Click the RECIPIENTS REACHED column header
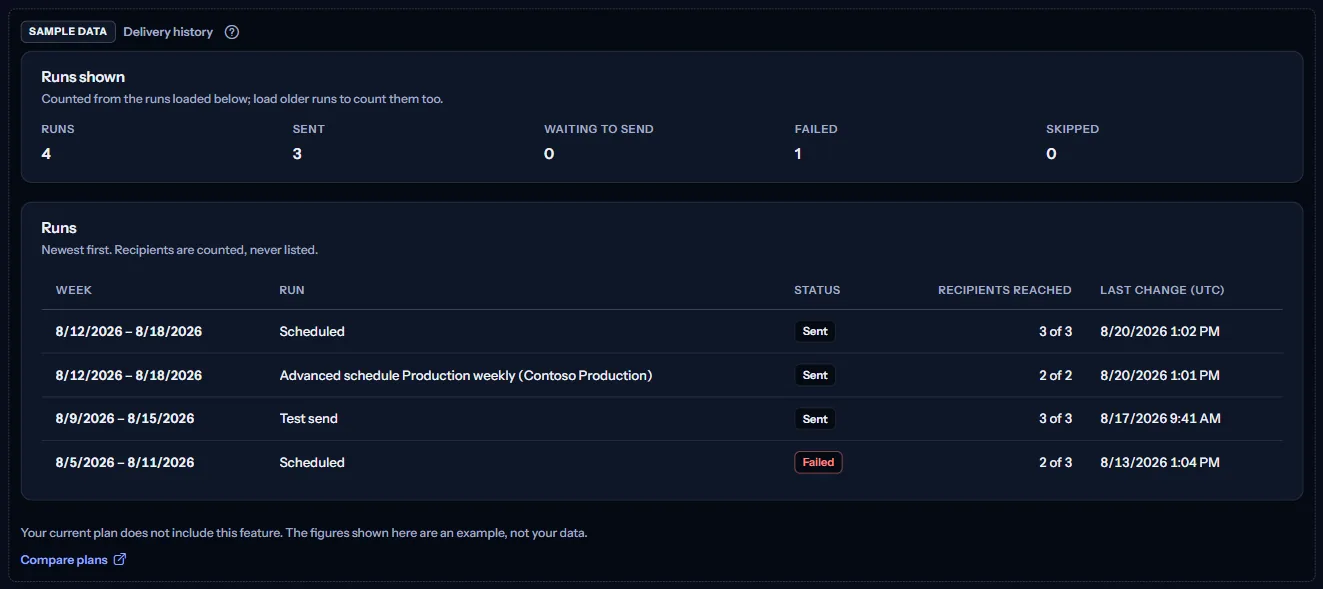This screenshot has width=1323, height=589. coord(1005,290)
